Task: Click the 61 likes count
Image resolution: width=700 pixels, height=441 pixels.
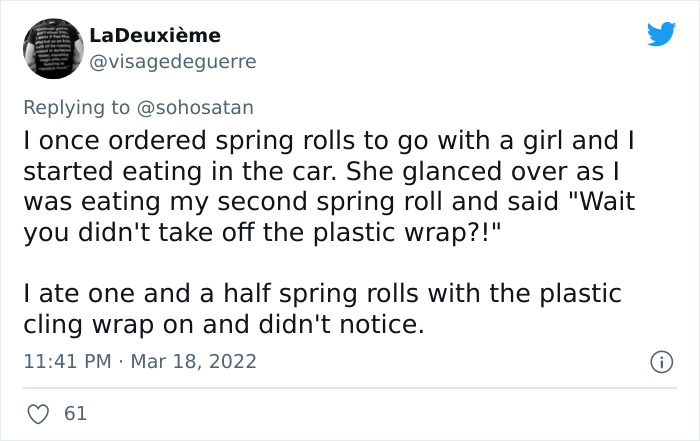Action: [x=75, y=412]
